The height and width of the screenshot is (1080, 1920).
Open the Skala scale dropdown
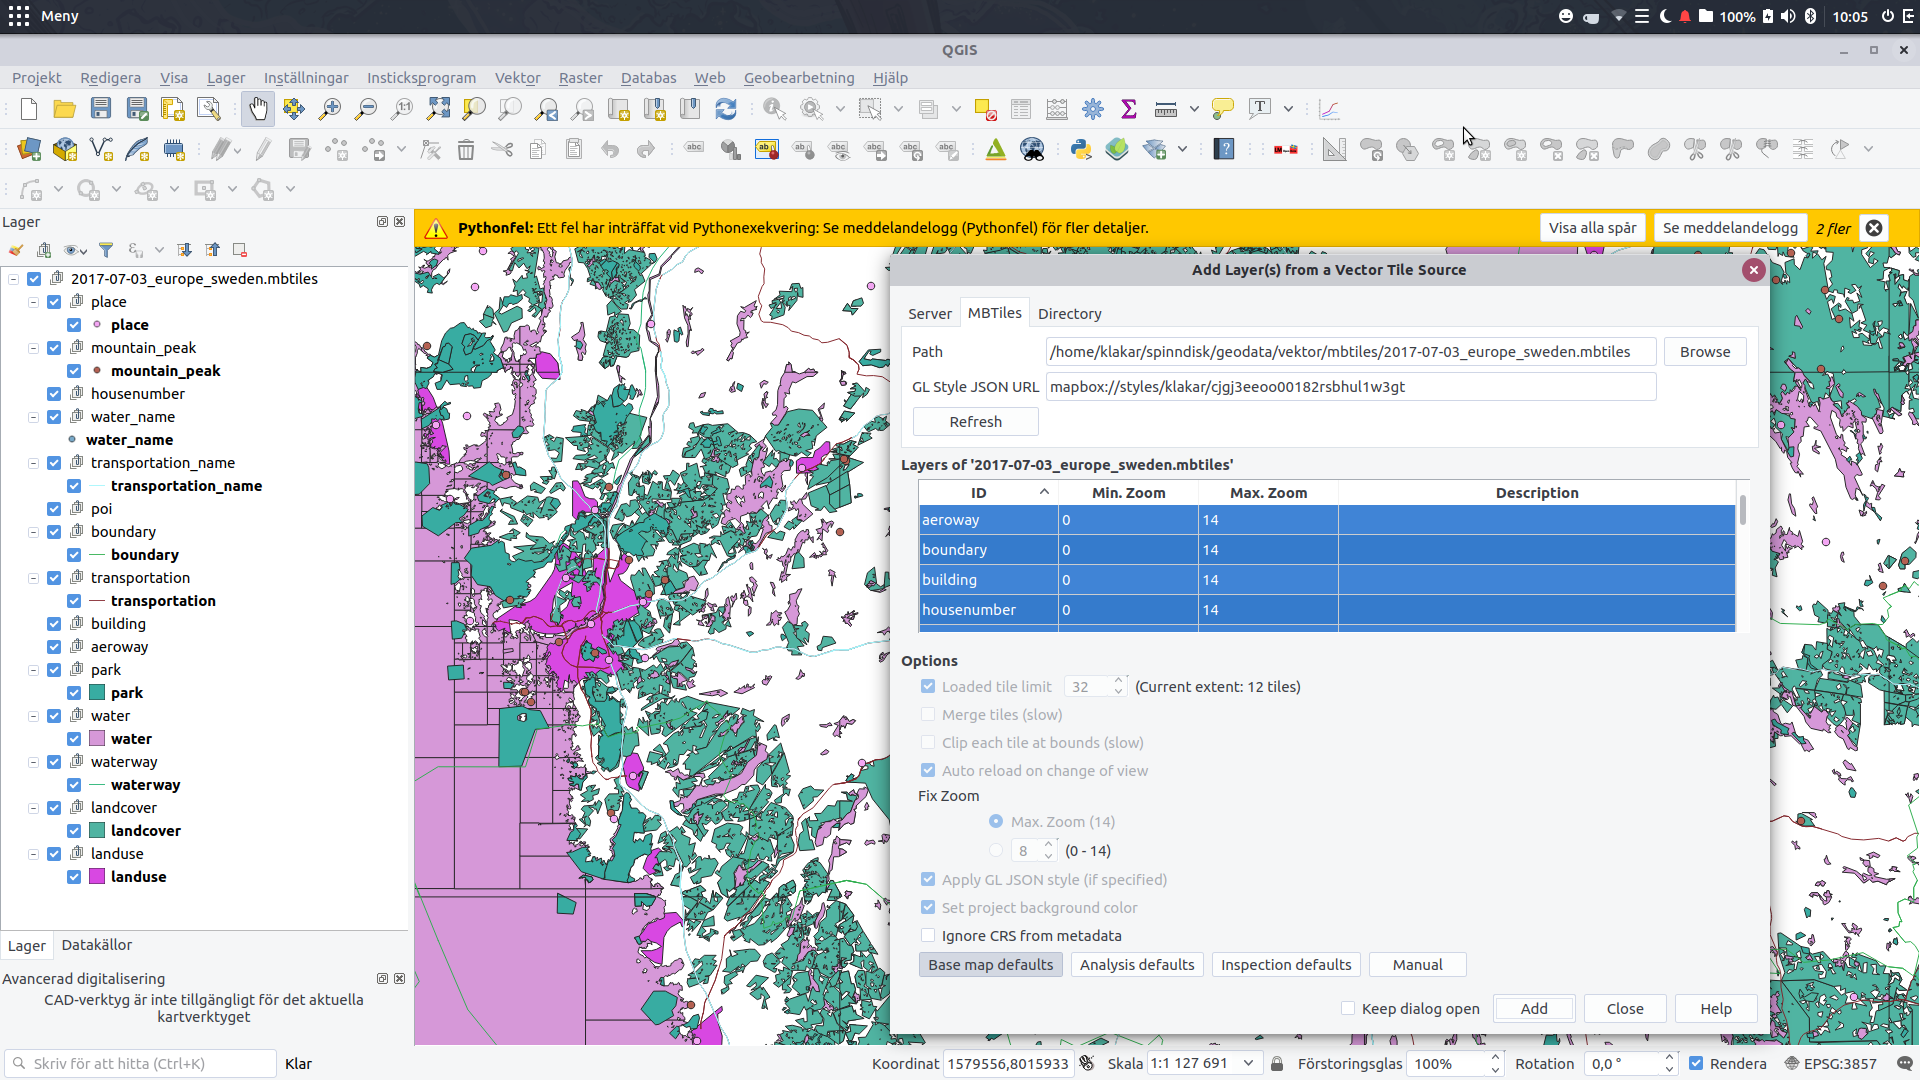(1246, 1063)
